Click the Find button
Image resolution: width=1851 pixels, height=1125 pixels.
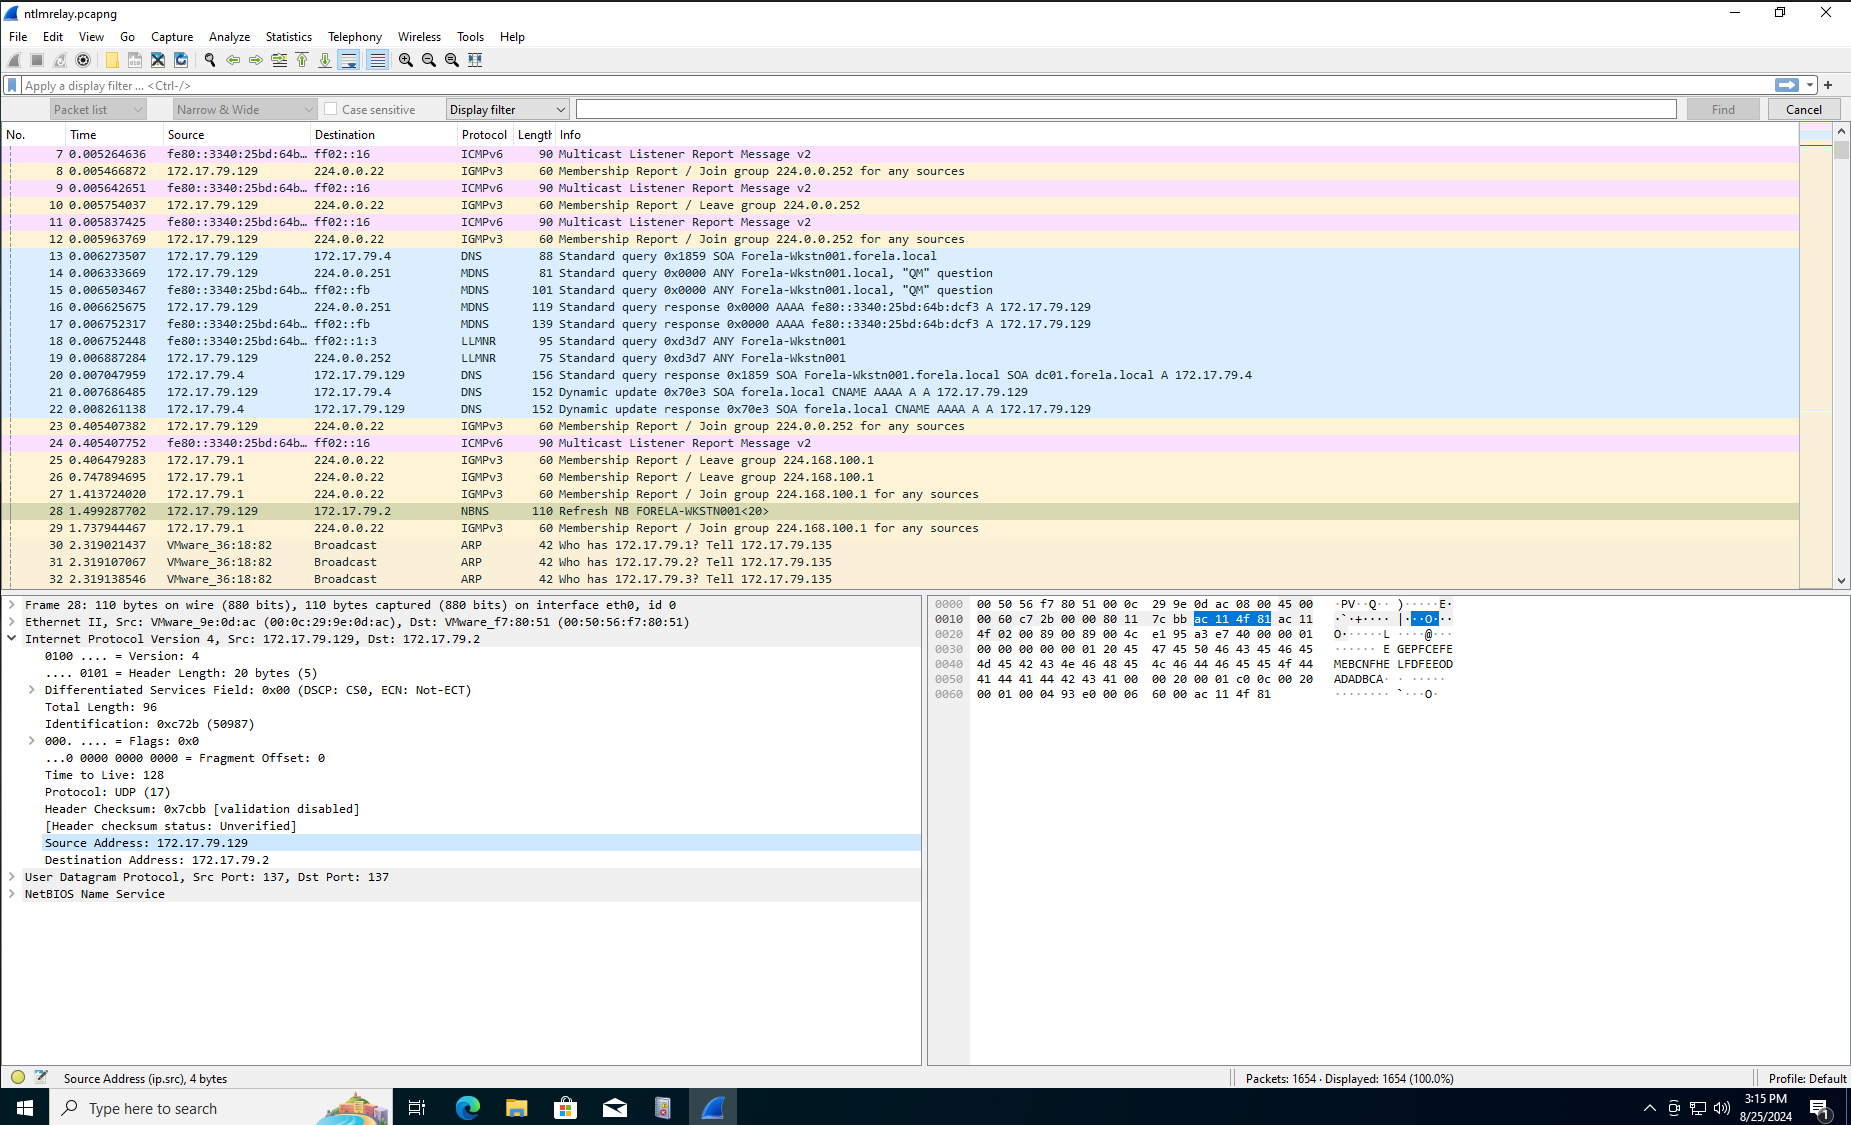coord(1723,109)
